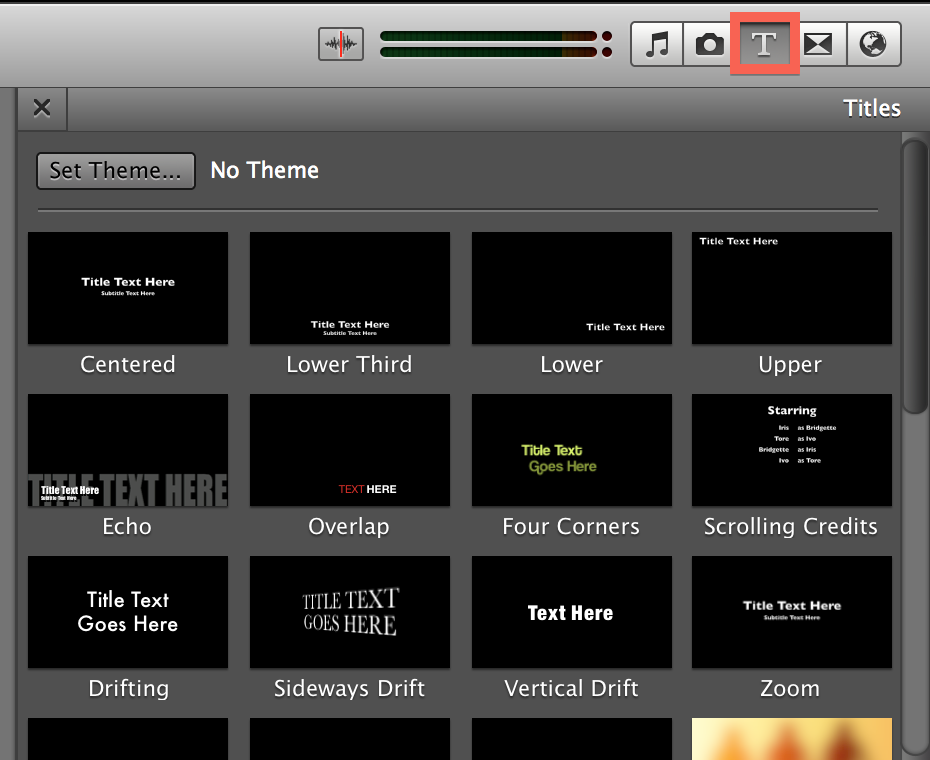Select the Echo title style
Screen dimensions: 930x760
point(128,450)
